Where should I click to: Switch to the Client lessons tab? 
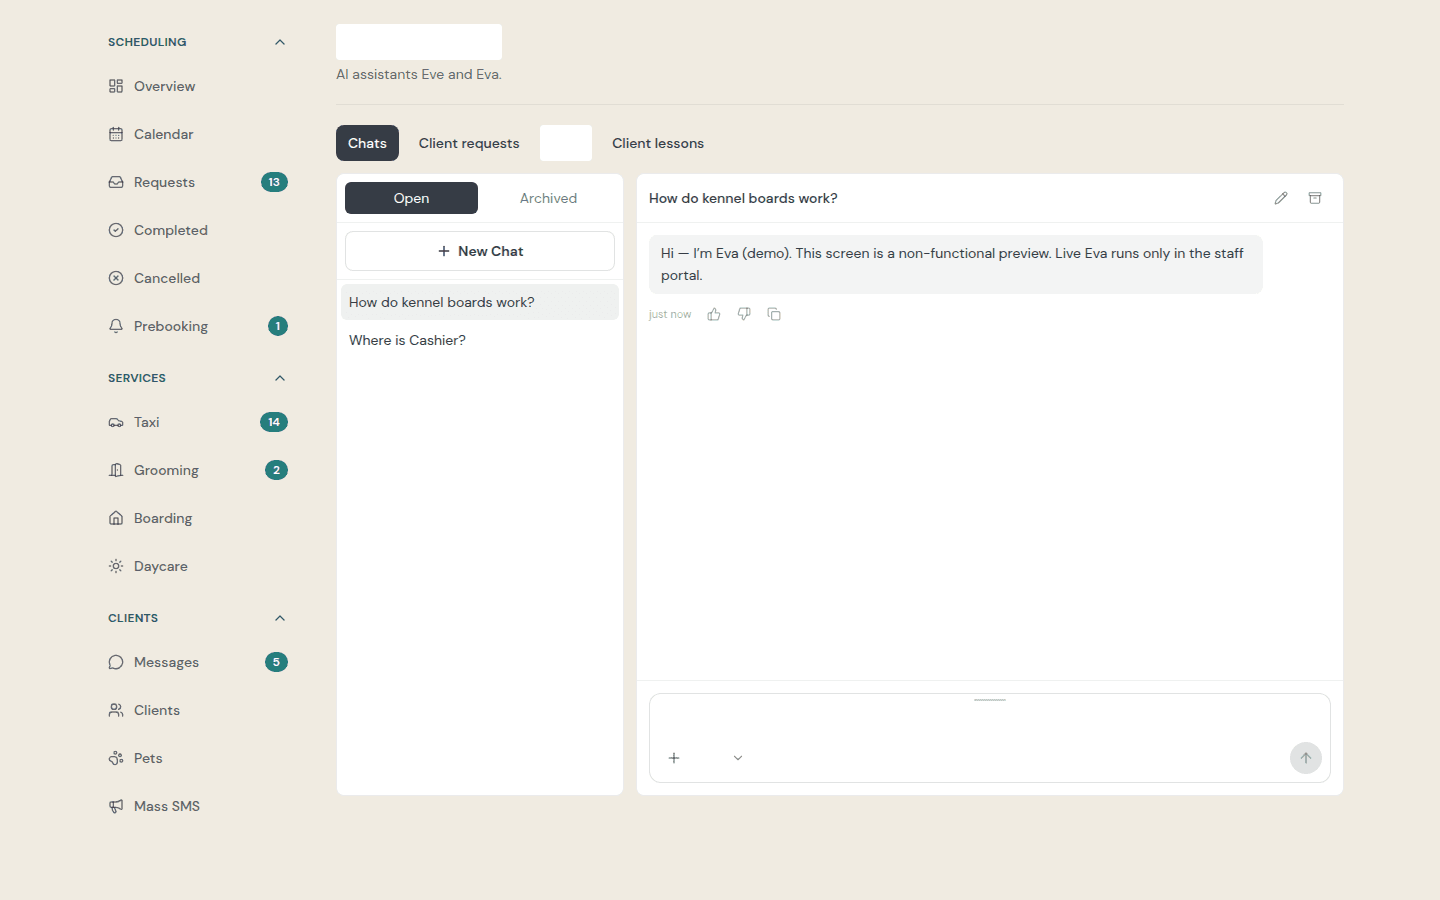click(658, 143)
